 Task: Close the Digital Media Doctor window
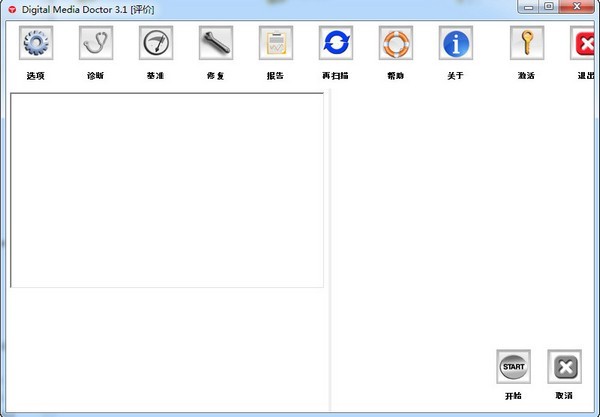pyautogui.click(x=577, y=7)
